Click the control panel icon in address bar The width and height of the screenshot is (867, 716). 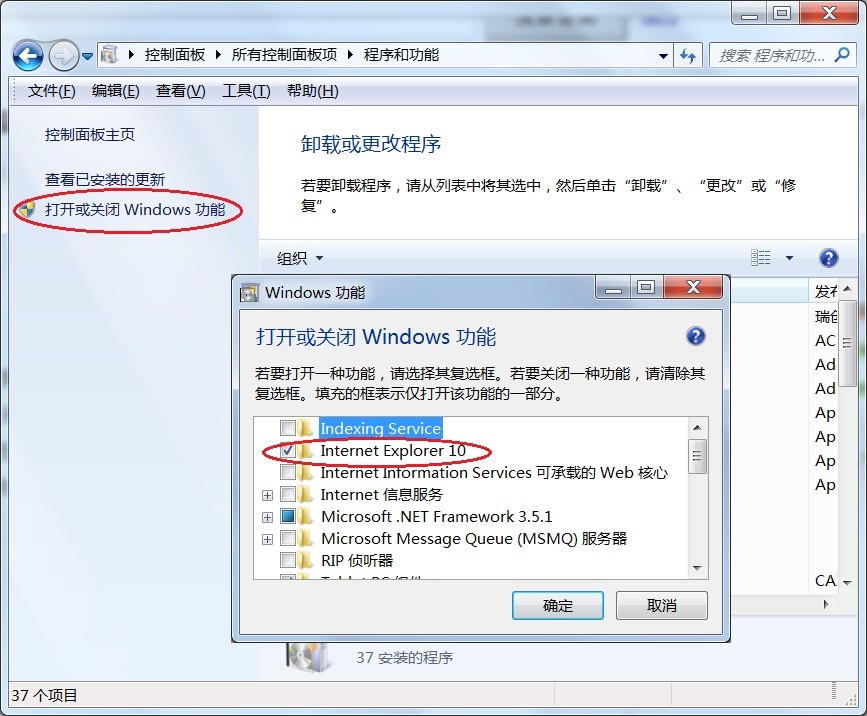109,55
